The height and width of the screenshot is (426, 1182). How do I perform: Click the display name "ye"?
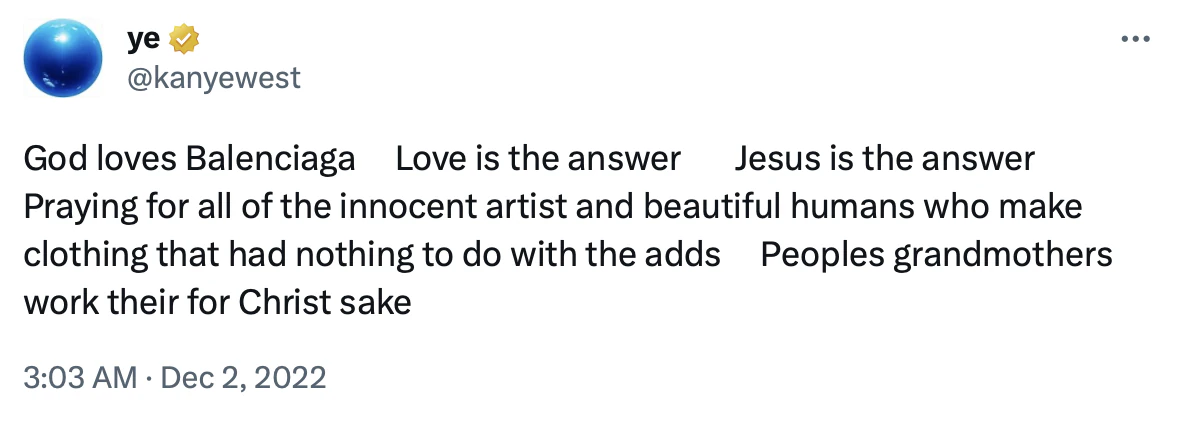tap(142, 40)
